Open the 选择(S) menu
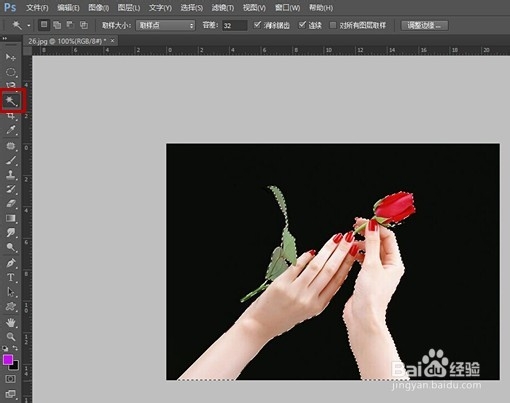Screen dimensions: 510x403 [x=191, y=7]
